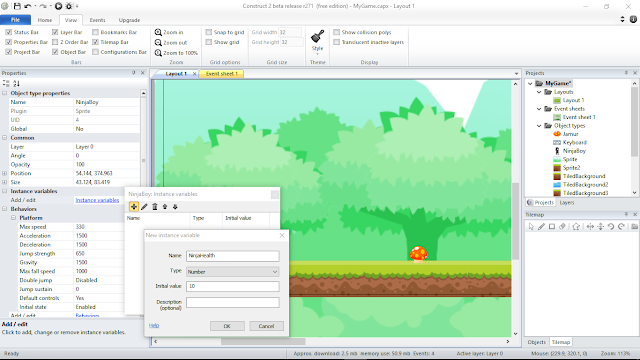Switch to the Layers panel tab
This screenshot has width=640, height=360.
tap(567, 202)
